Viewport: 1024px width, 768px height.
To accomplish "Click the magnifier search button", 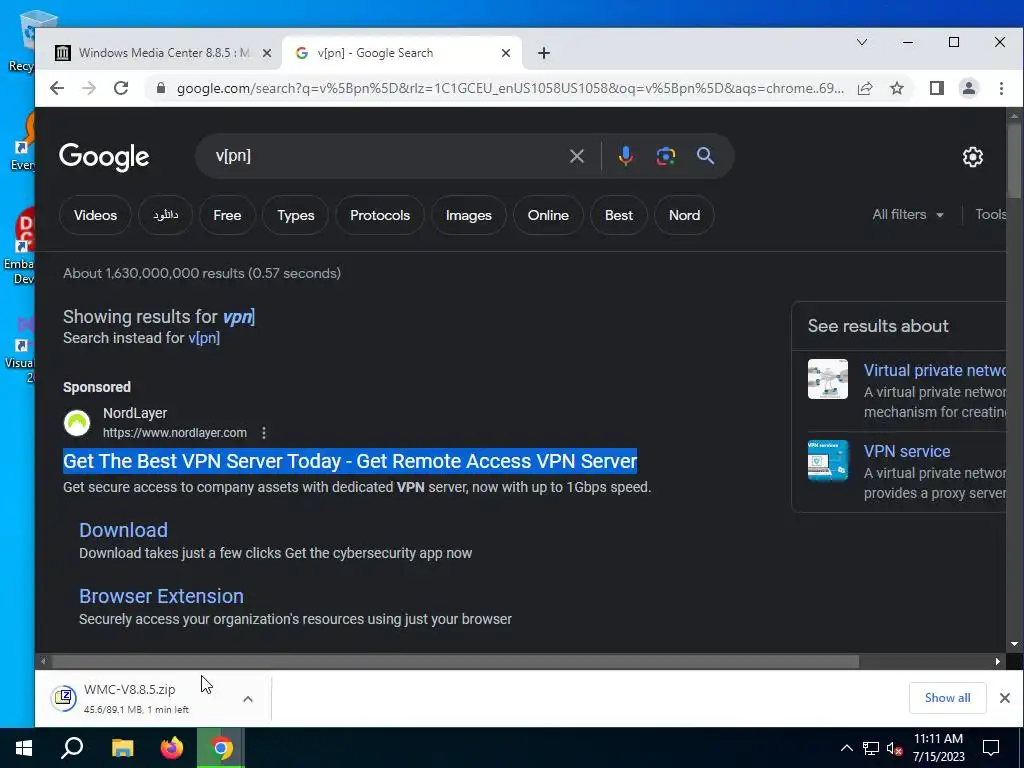I will click(705, 156).
